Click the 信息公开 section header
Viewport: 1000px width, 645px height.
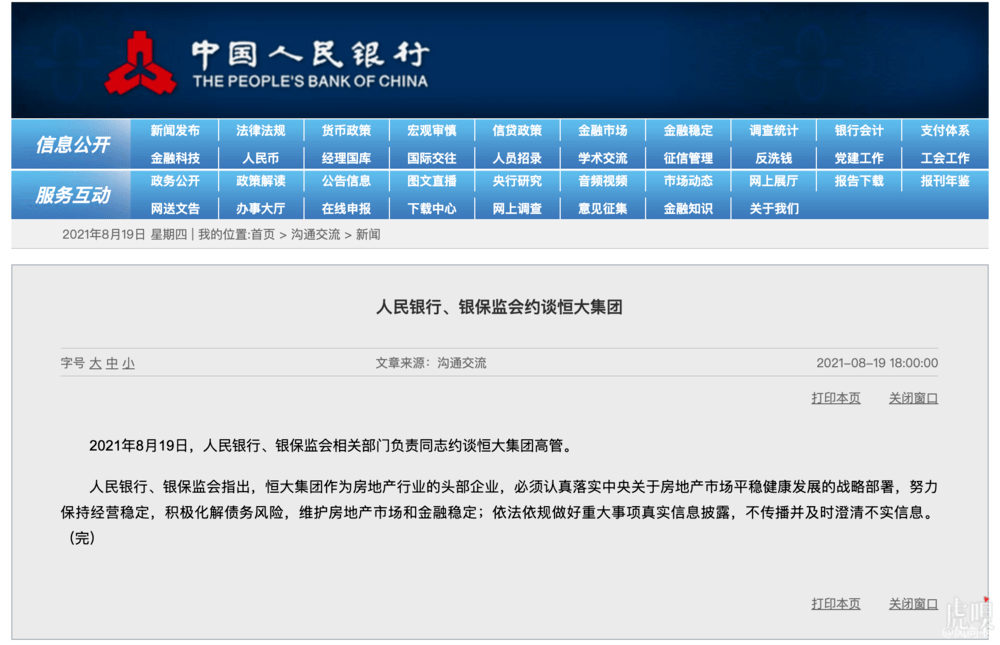point(73,145)
